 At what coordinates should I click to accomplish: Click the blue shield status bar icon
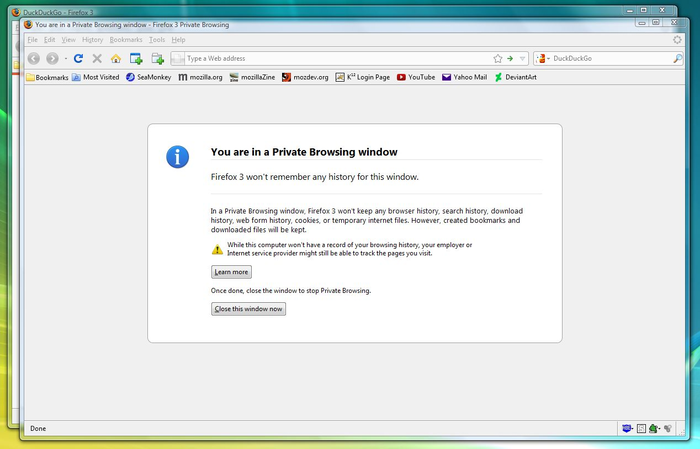(627, 428)
